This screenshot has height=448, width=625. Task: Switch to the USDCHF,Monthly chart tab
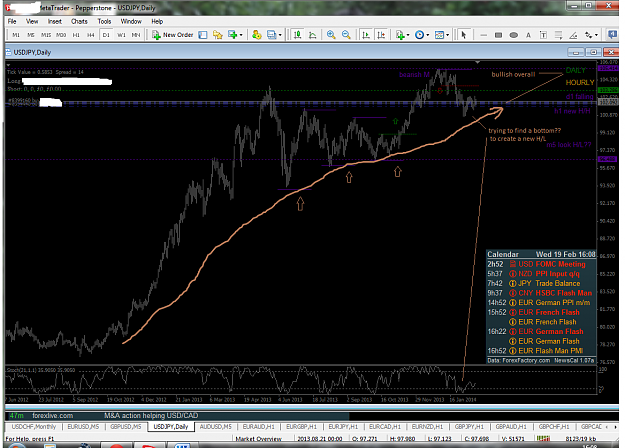33,427
